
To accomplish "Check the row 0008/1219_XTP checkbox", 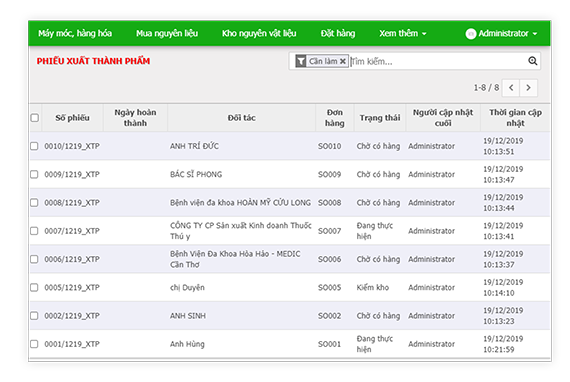I will point(34,202).
